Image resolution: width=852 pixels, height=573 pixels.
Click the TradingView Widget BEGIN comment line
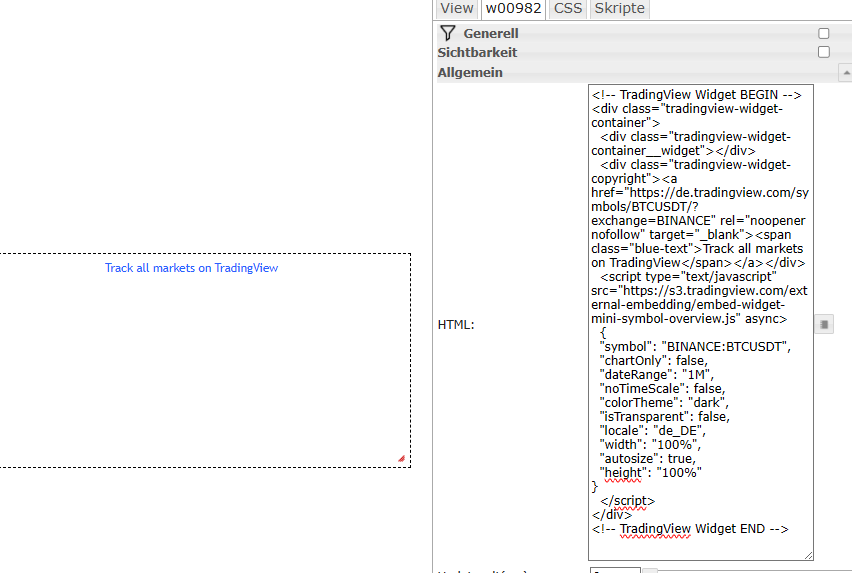point(697,95)
